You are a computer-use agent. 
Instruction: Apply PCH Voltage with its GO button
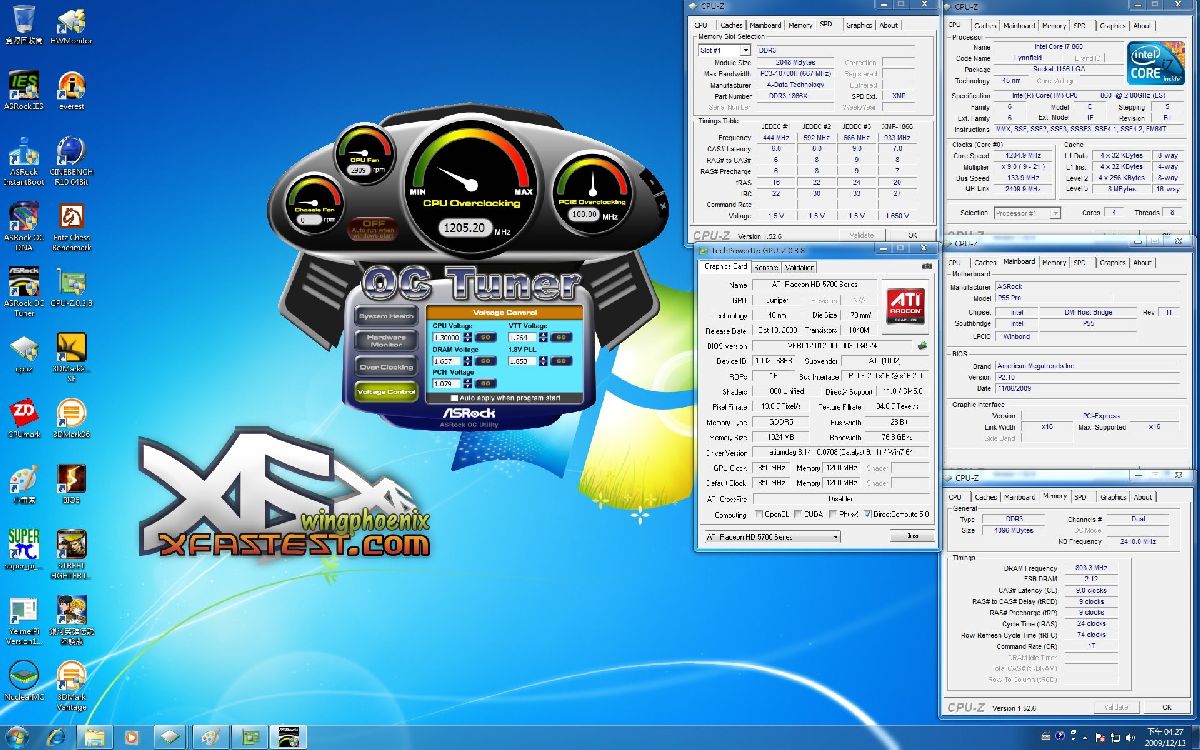[x=487, y=383]
